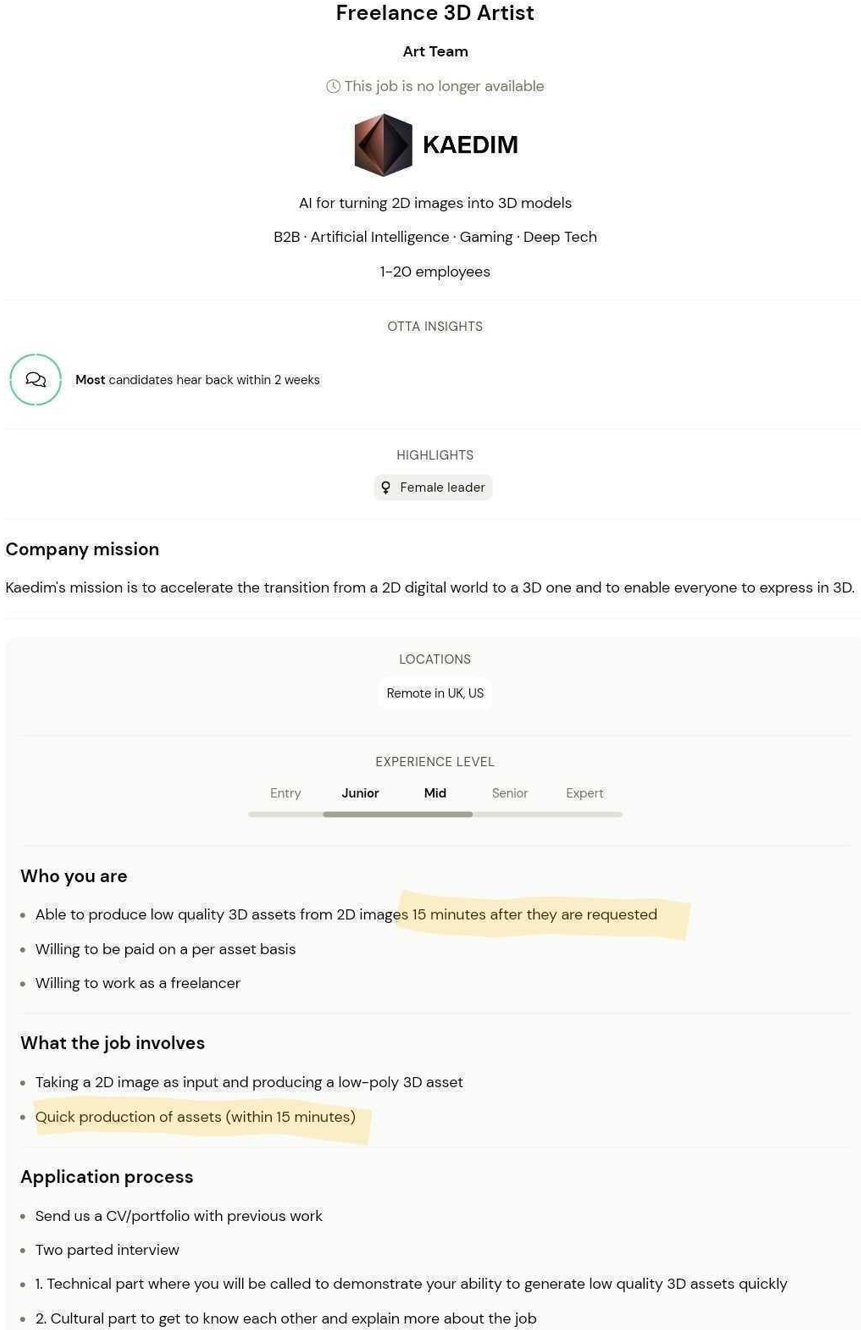Click the Kaedim hexagon logo icon
861x1330 pixels.
383,144
